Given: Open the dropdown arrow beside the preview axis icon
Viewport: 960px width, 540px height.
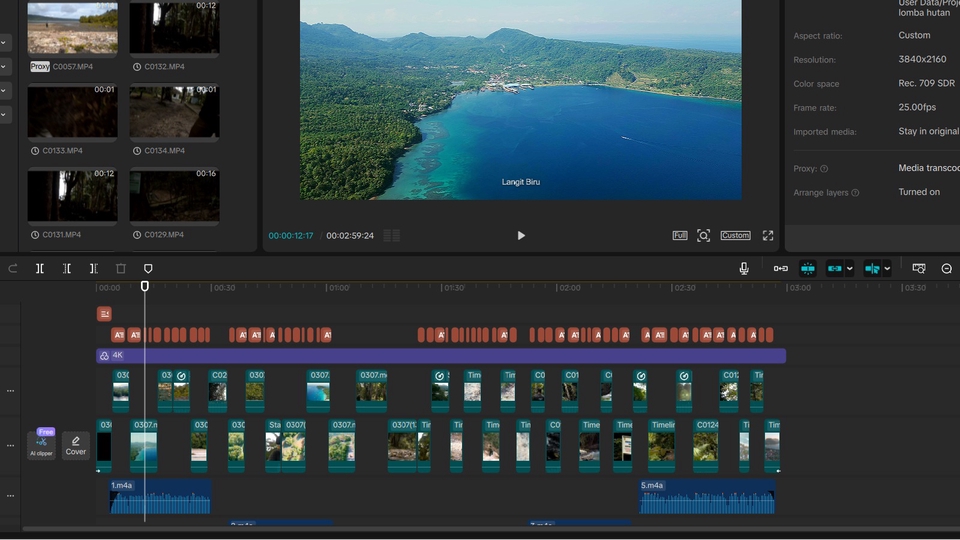Looking at the screenshot, I should point(887,268).
